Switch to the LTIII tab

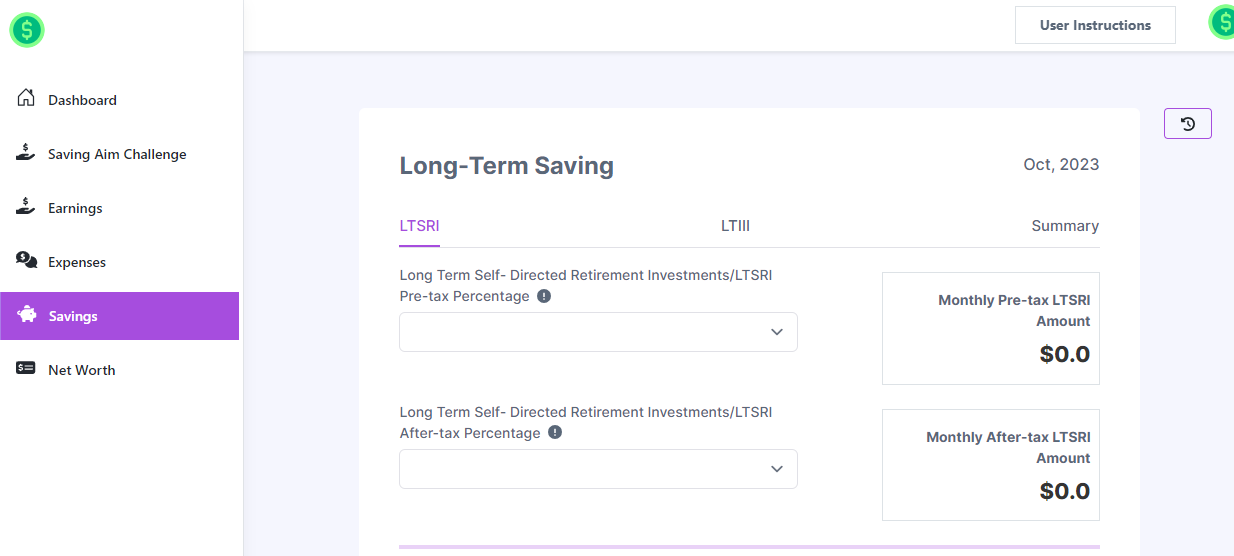[735, 226]
